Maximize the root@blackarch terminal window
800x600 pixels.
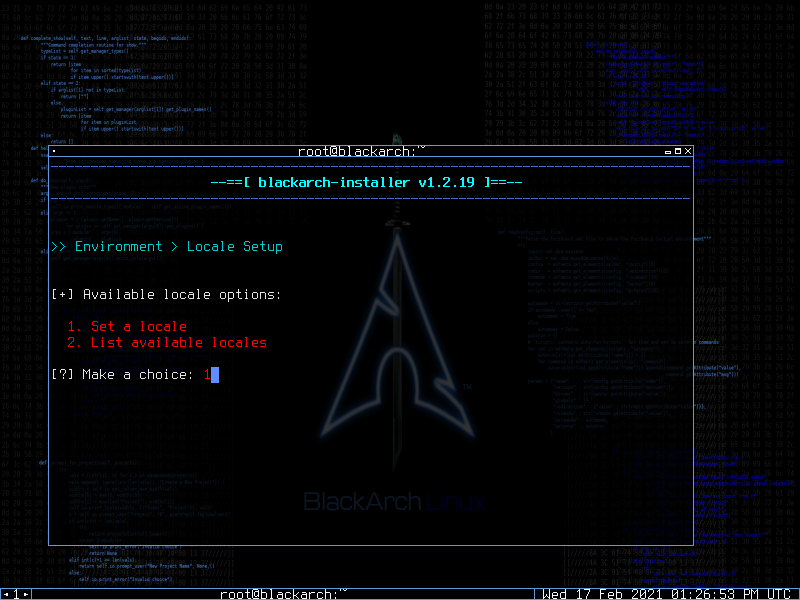pyautogui.click(x=678, y=151)
